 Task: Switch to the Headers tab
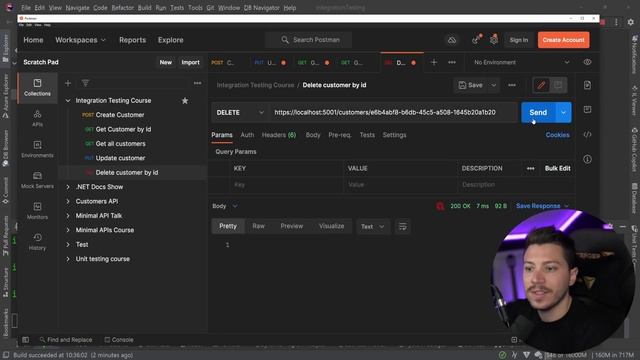(279, 135)
